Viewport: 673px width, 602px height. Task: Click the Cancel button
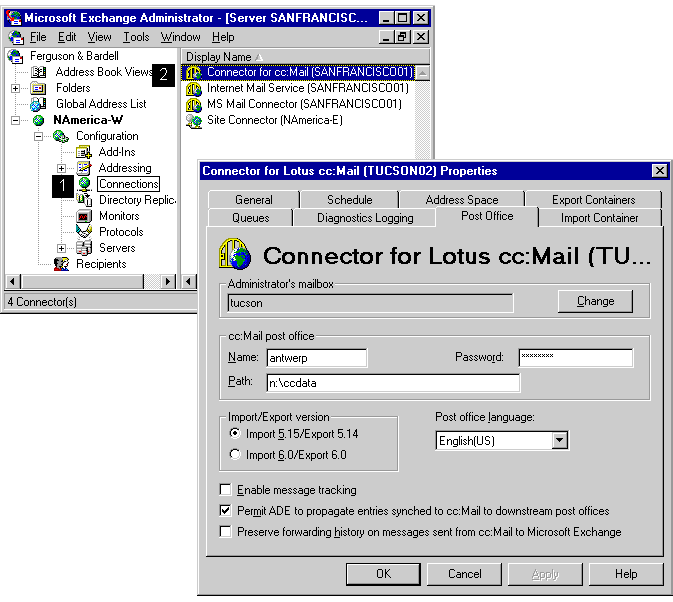pos(464,574)
